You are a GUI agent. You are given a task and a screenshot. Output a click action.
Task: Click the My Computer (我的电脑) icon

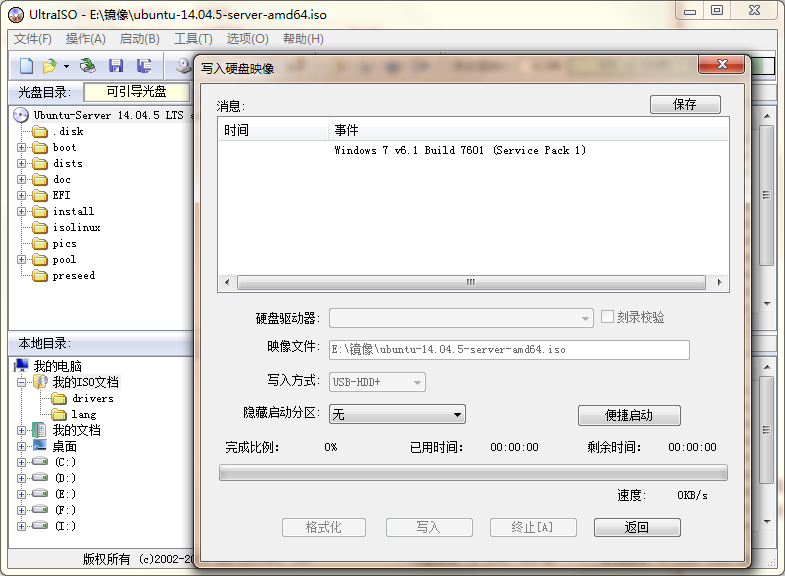click(x=22, y=366)
